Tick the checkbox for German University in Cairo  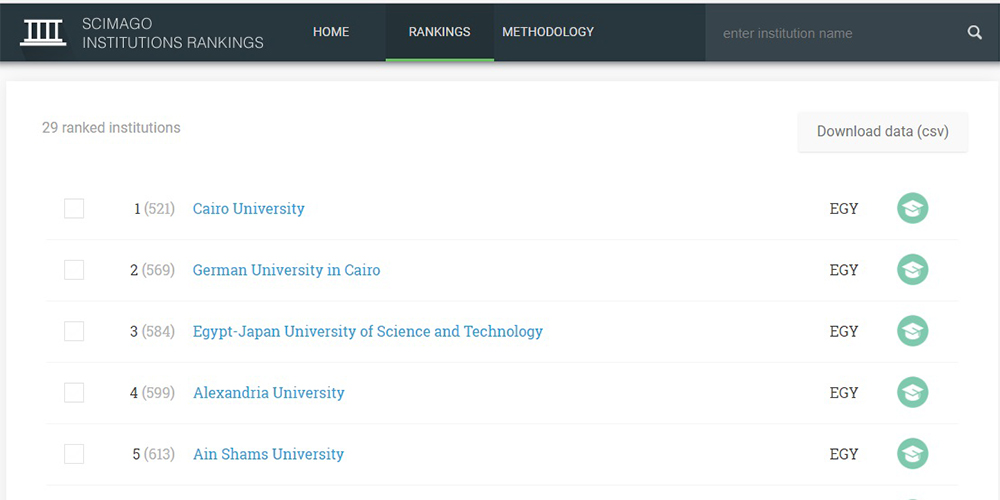[x=74, y=270]
